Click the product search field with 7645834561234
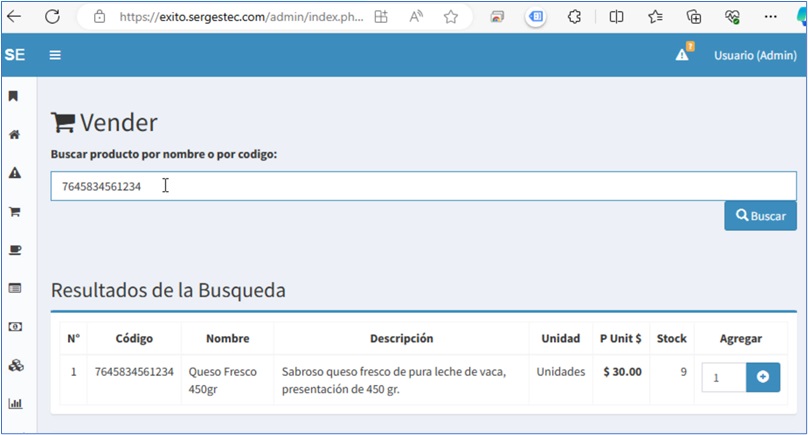Screen dimensions: 808x435 [x=424, y=186]
